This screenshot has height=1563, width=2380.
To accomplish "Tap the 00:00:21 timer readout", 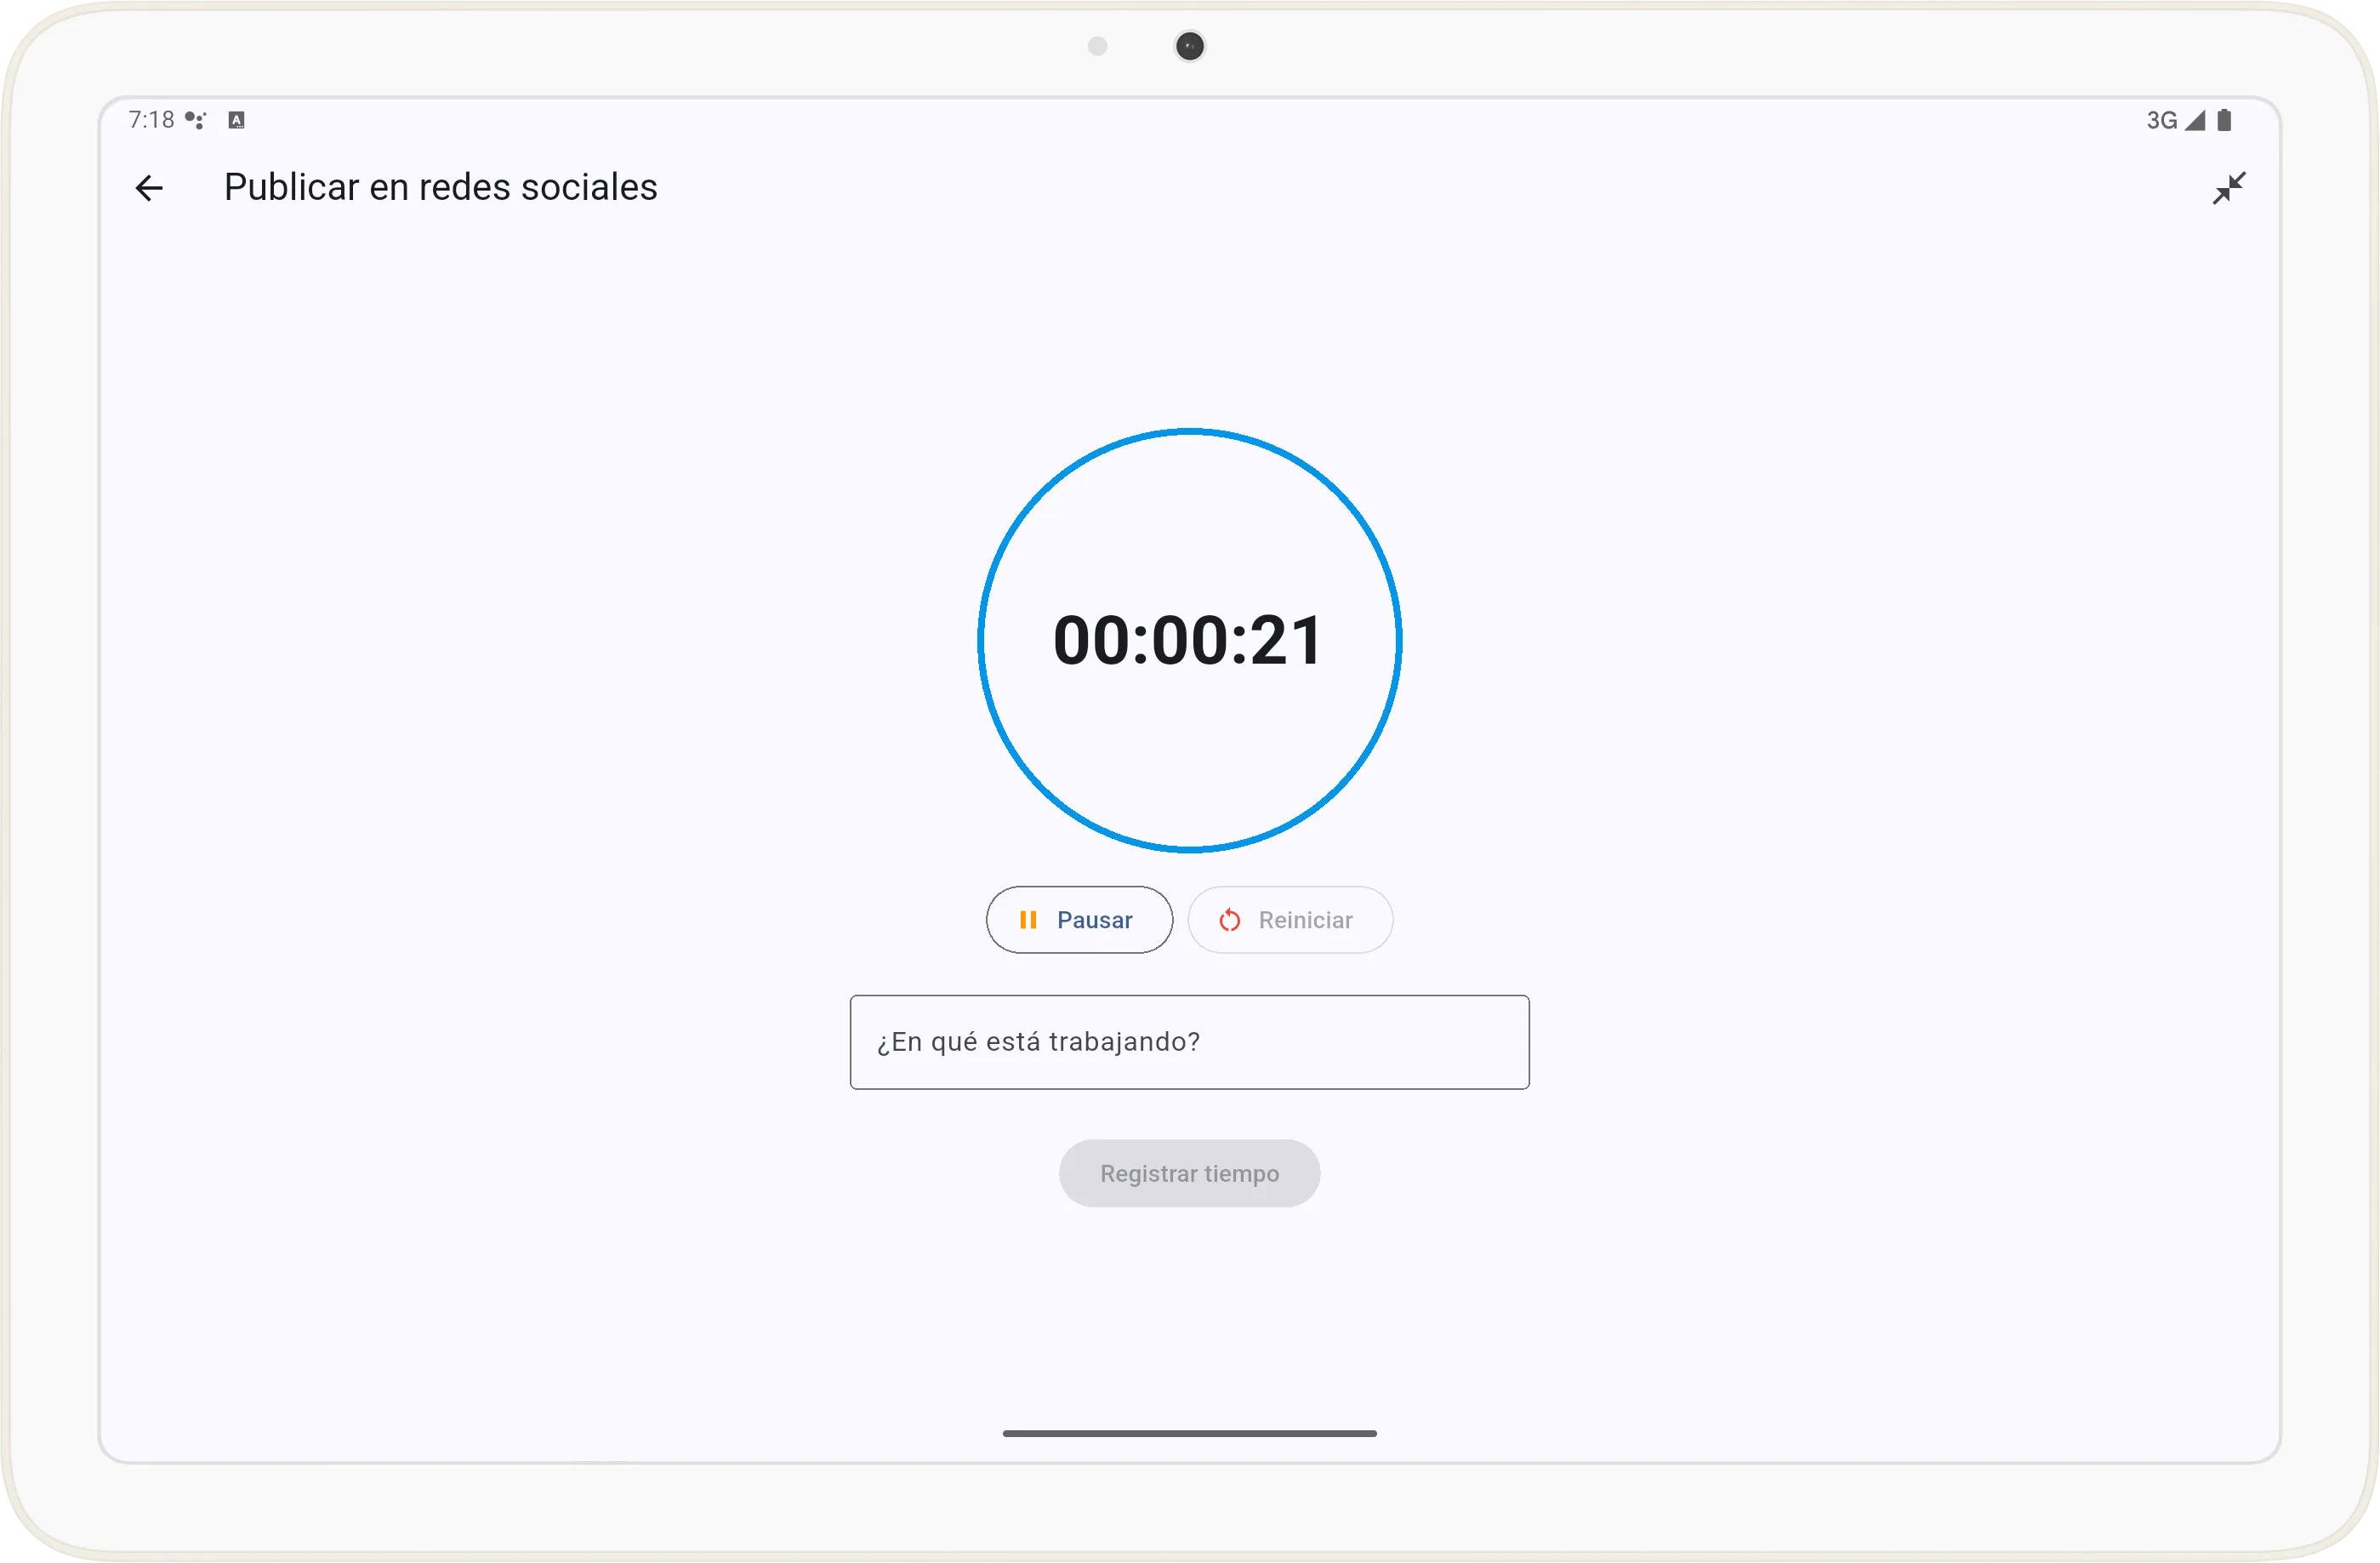I will click(x=1189, y=640).
